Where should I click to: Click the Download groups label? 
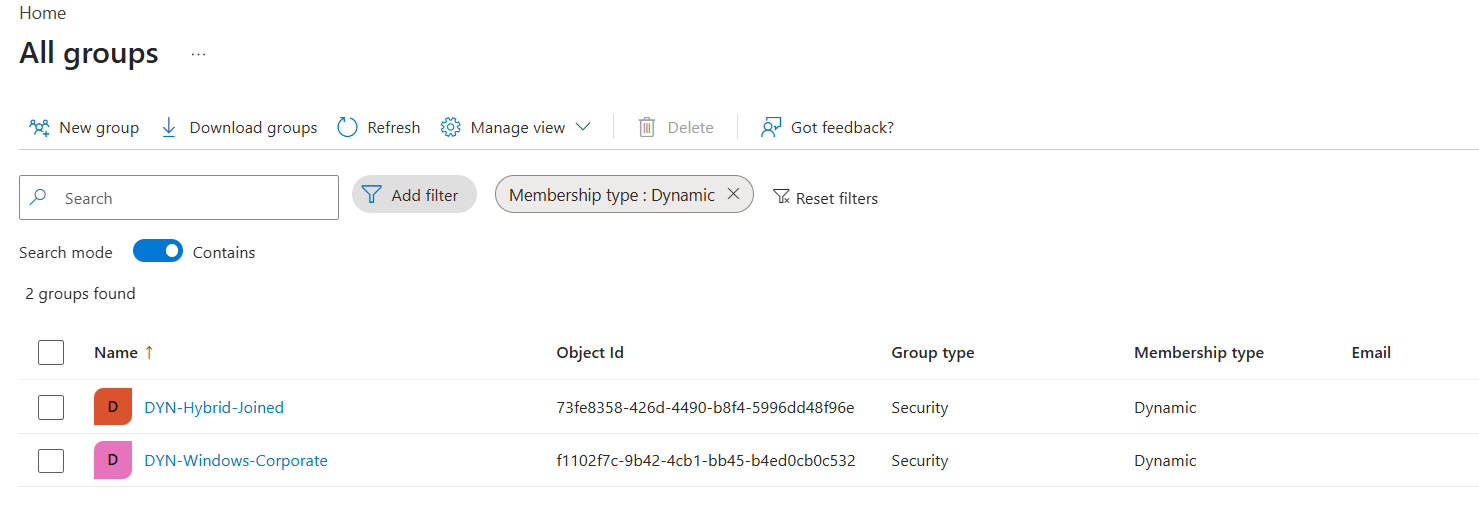coord(253,127)
